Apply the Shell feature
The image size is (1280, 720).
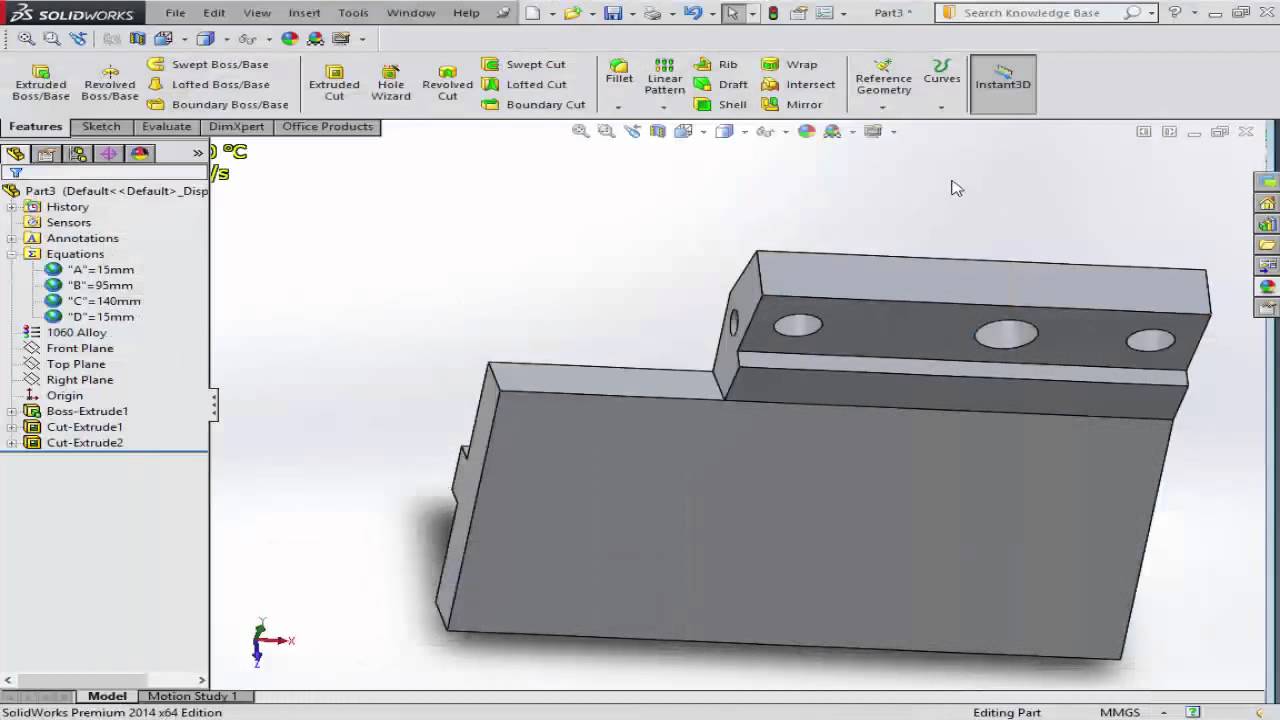tap(721, 104)
